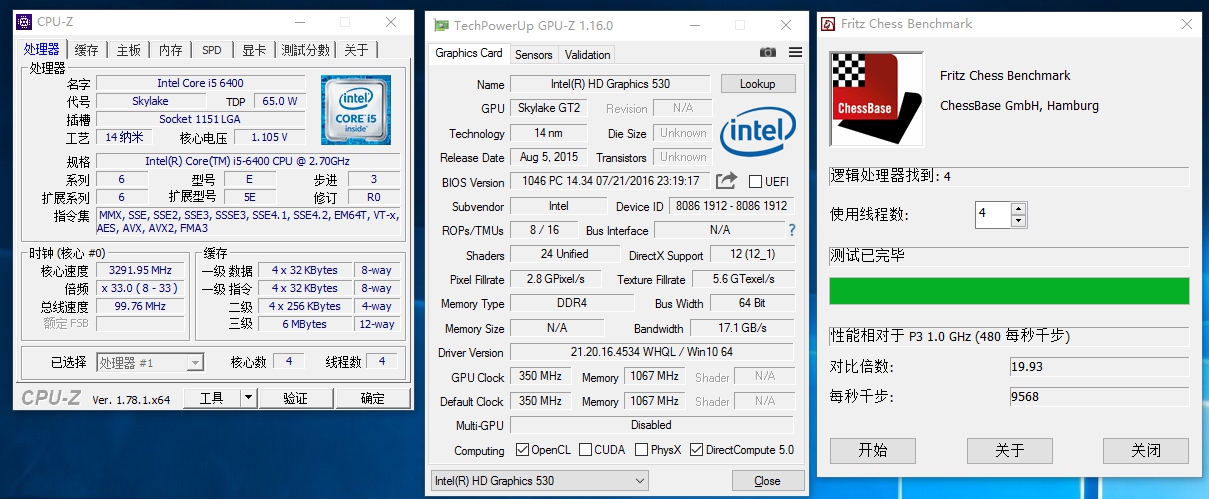Click the 99.76 MHz bus speed value
Viewport: 1209px width, 499px height.
point(140,306)
